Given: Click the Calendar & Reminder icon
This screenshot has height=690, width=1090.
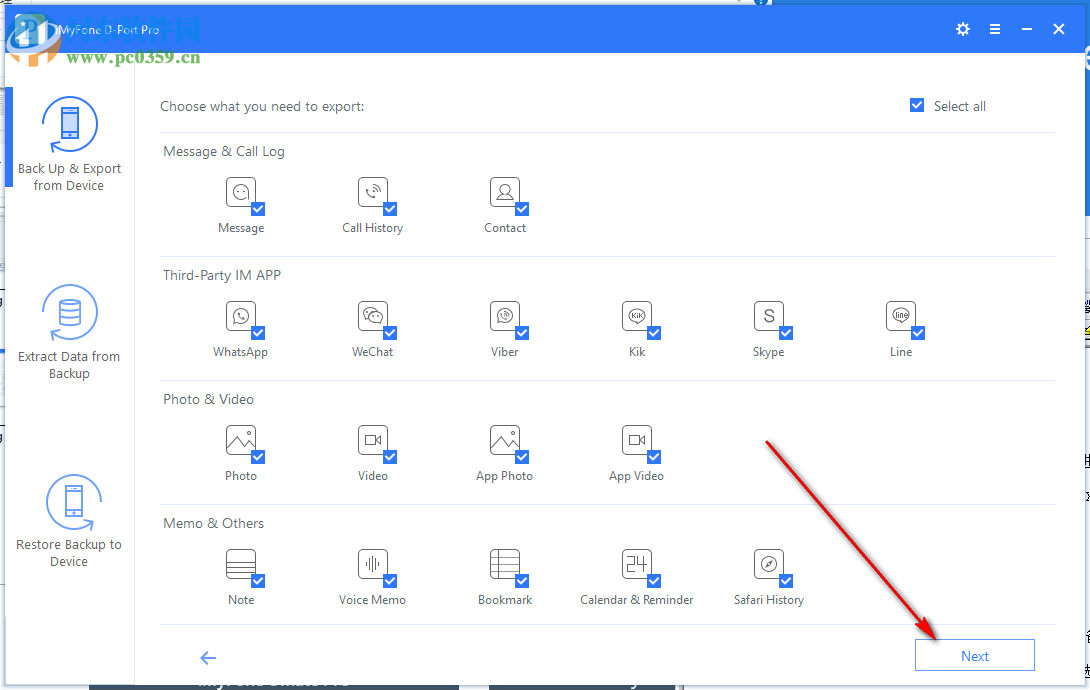Looking at the screenshot, I should [636, 564].
